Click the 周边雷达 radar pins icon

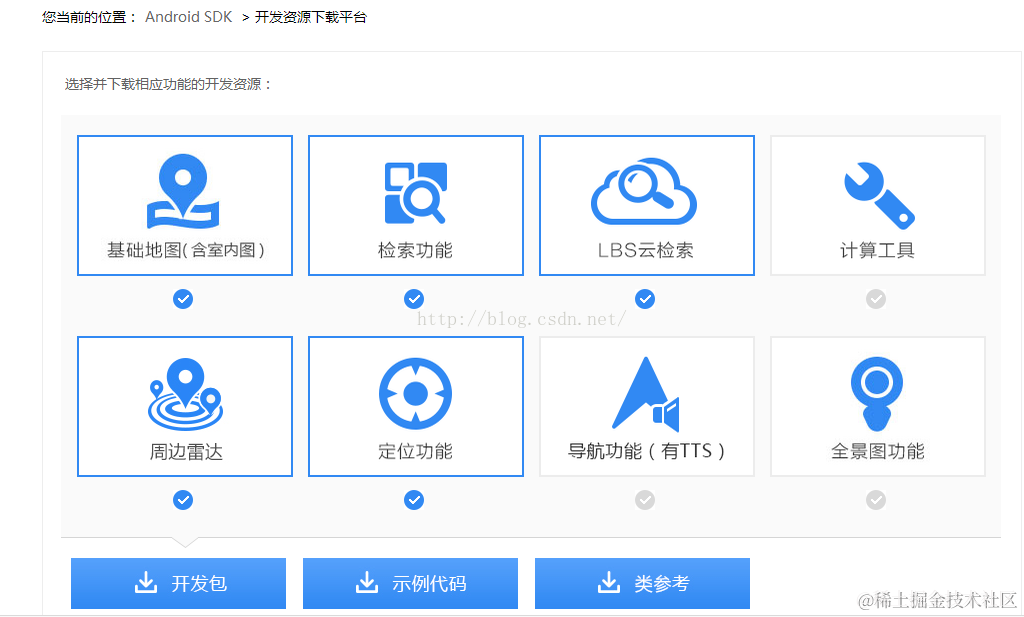coord(185,394)
